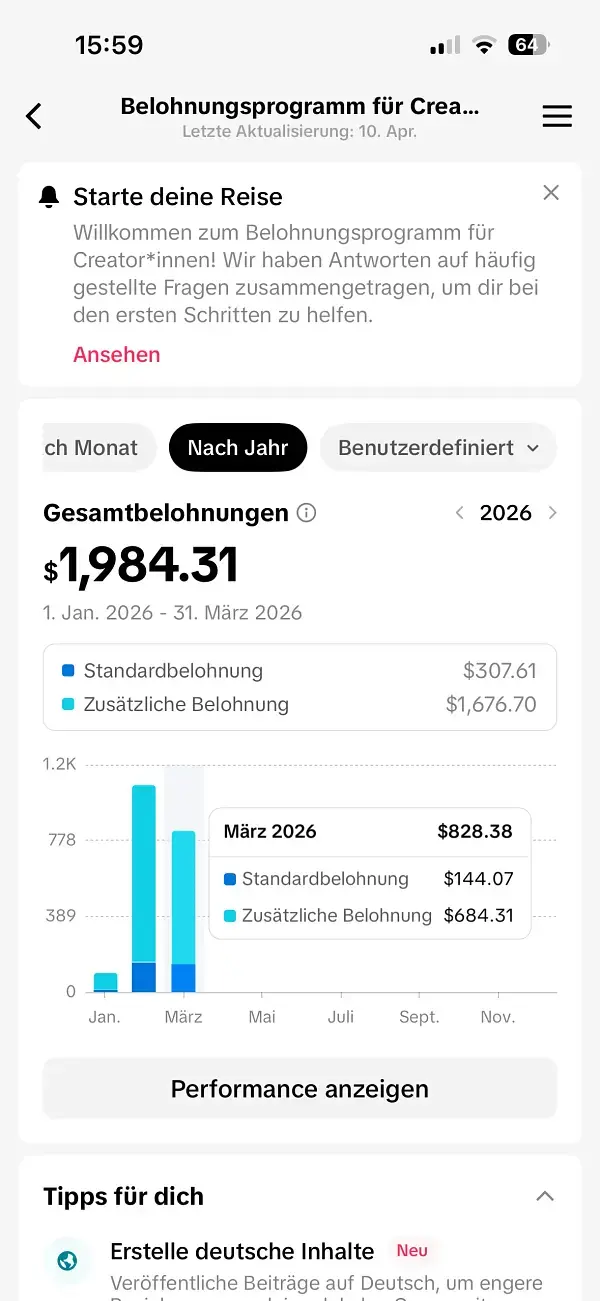Tap the Wi-Fi icon in status bar

pos(485,45)
